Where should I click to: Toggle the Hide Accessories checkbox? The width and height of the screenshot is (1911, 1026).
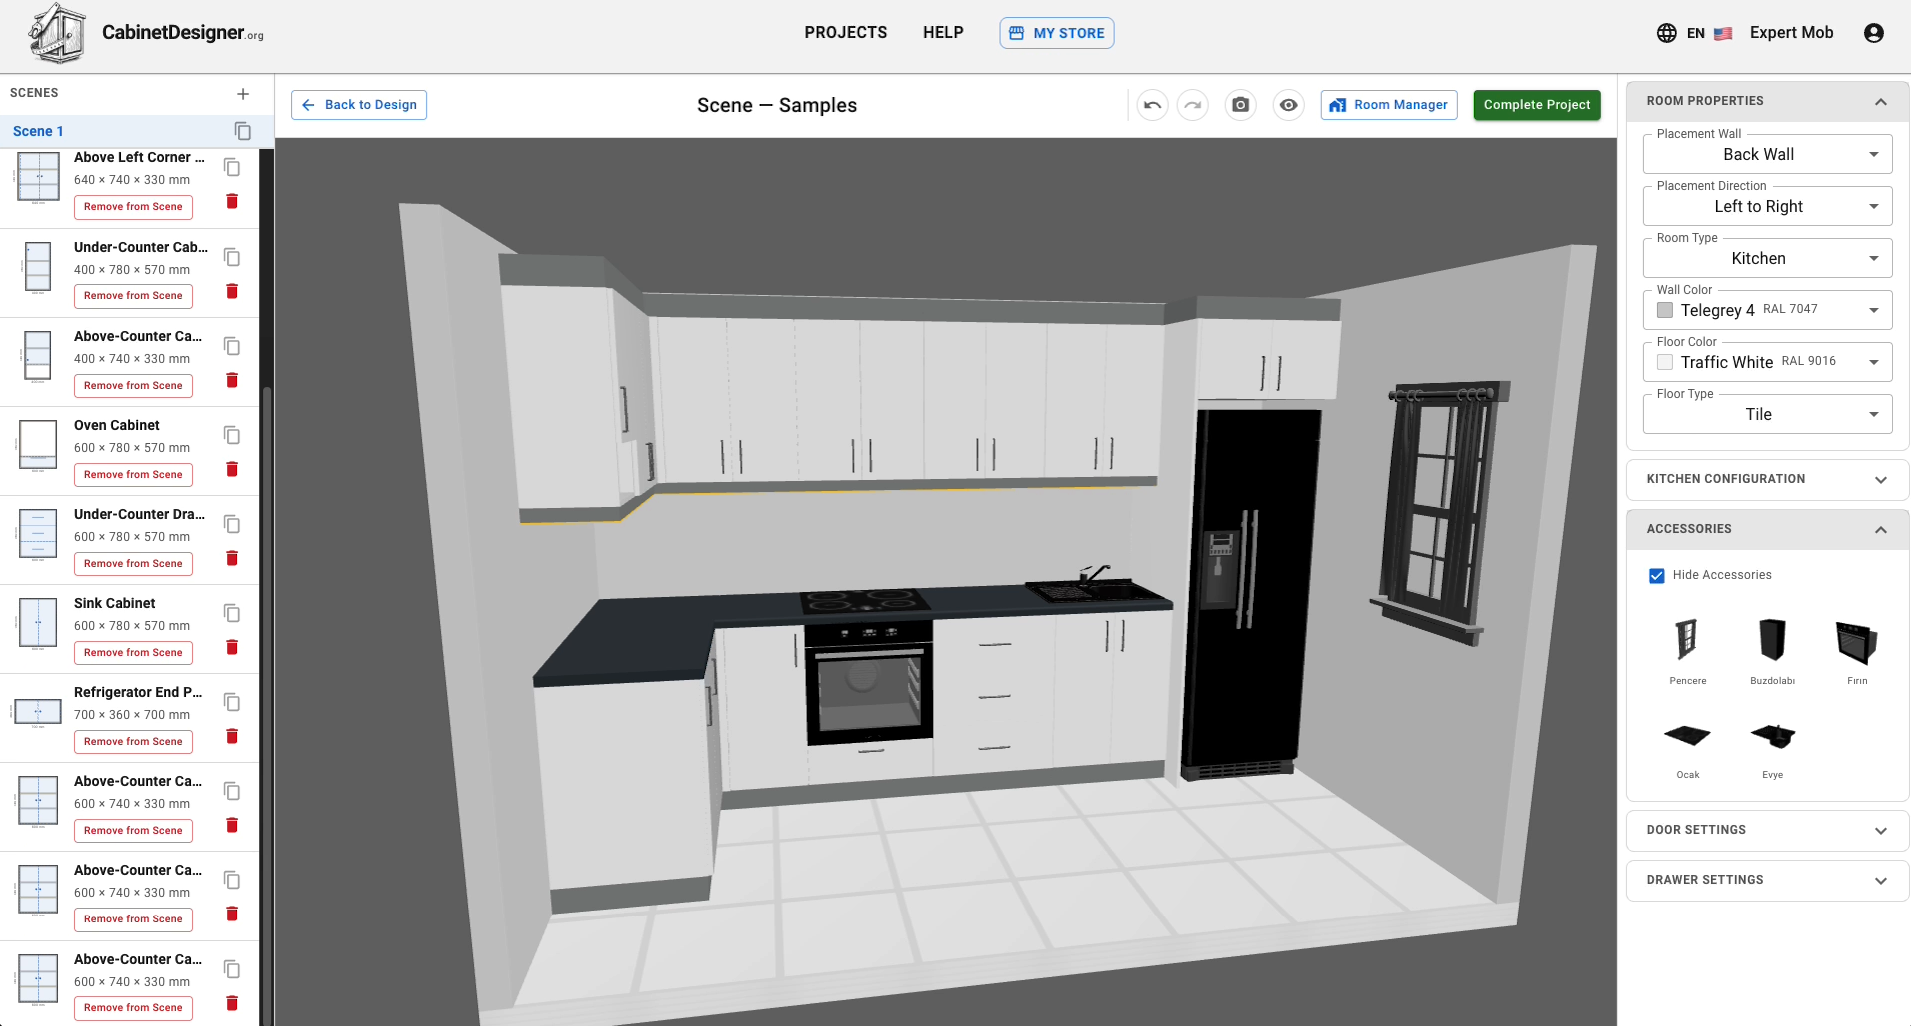1657,575
